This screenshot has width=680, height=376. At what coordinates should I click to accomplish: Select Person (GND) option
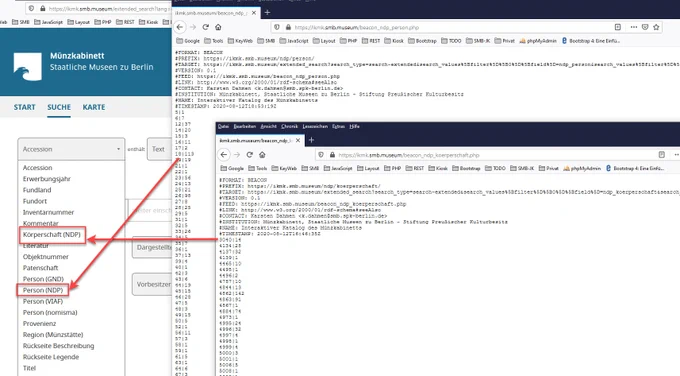pos(43,279)
